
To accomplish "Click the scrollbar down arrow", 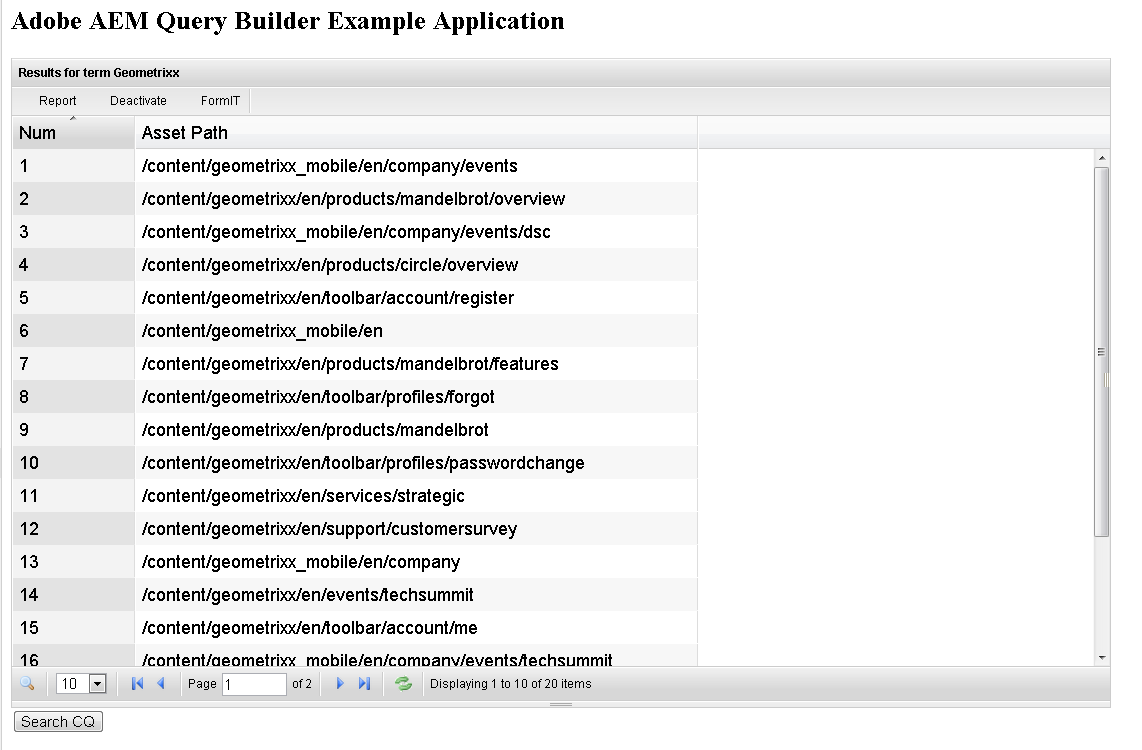I will (1102, 658).
